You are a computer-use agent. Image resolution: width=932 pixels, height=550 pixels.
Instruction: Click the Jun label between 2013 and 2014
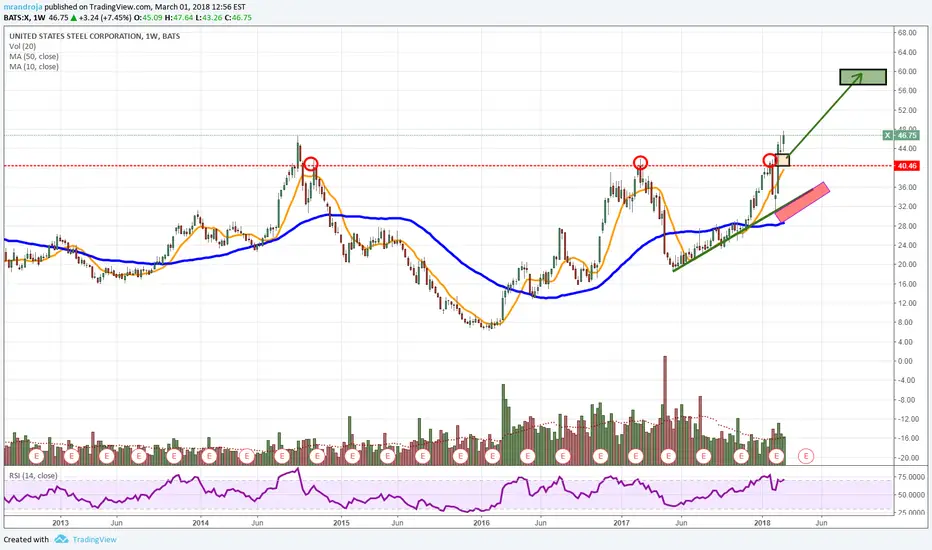point(116,523)
